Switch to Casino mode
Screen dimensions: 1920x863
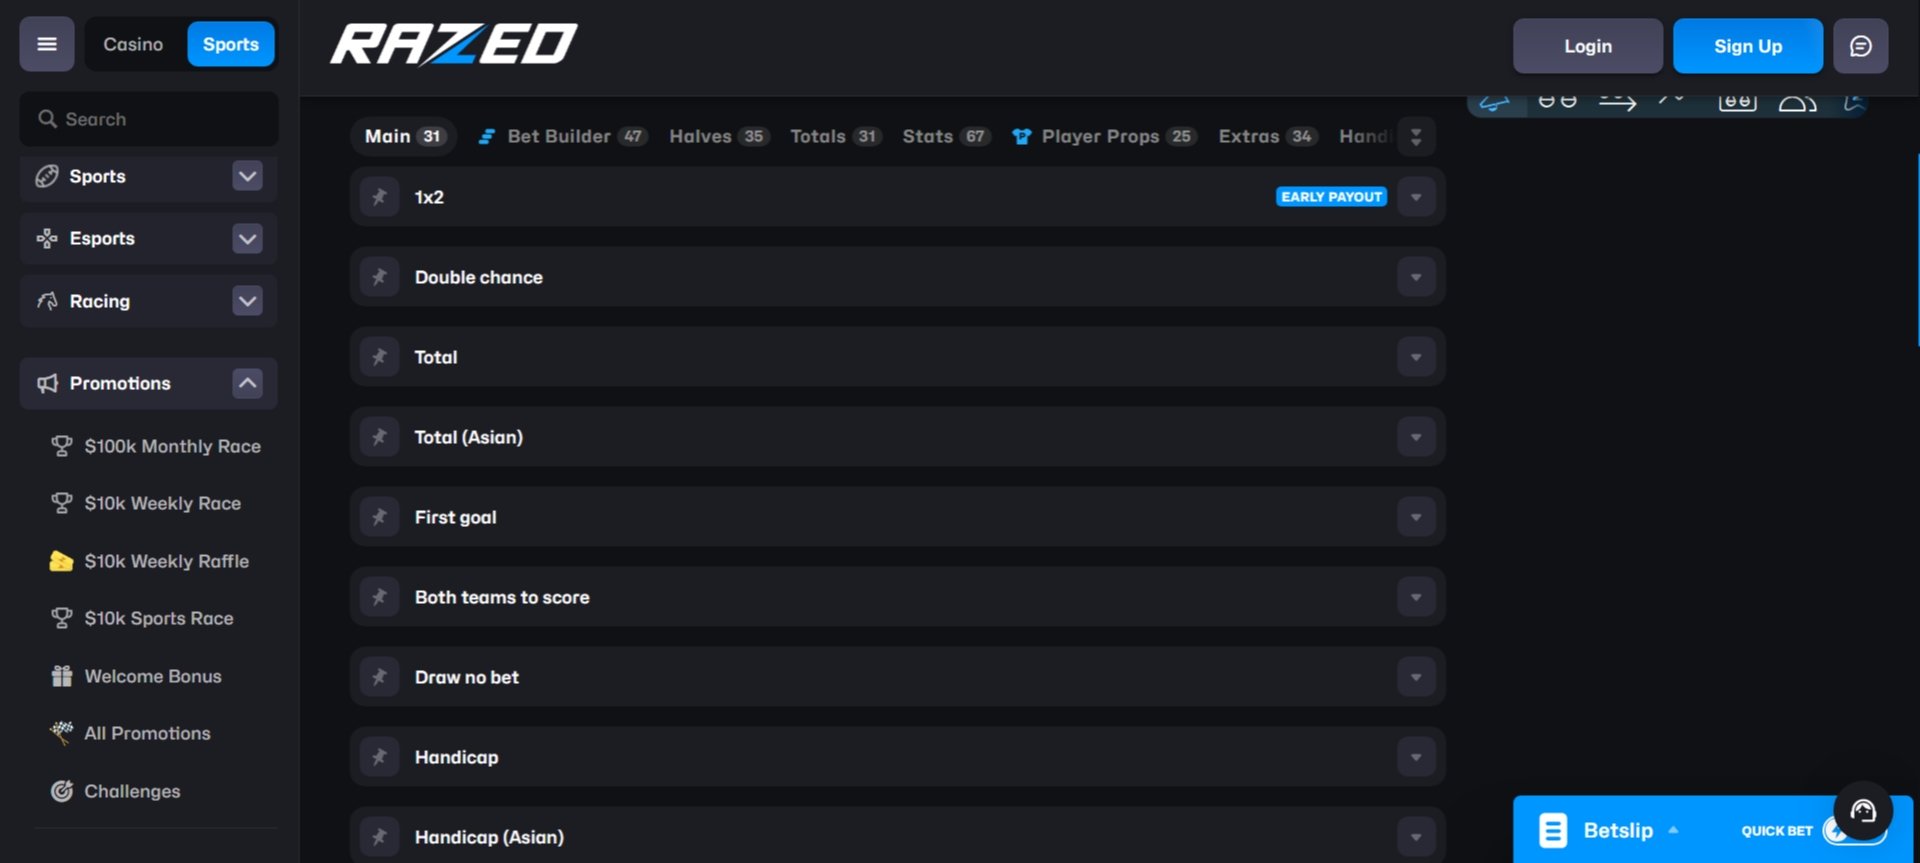pos(133,44)
